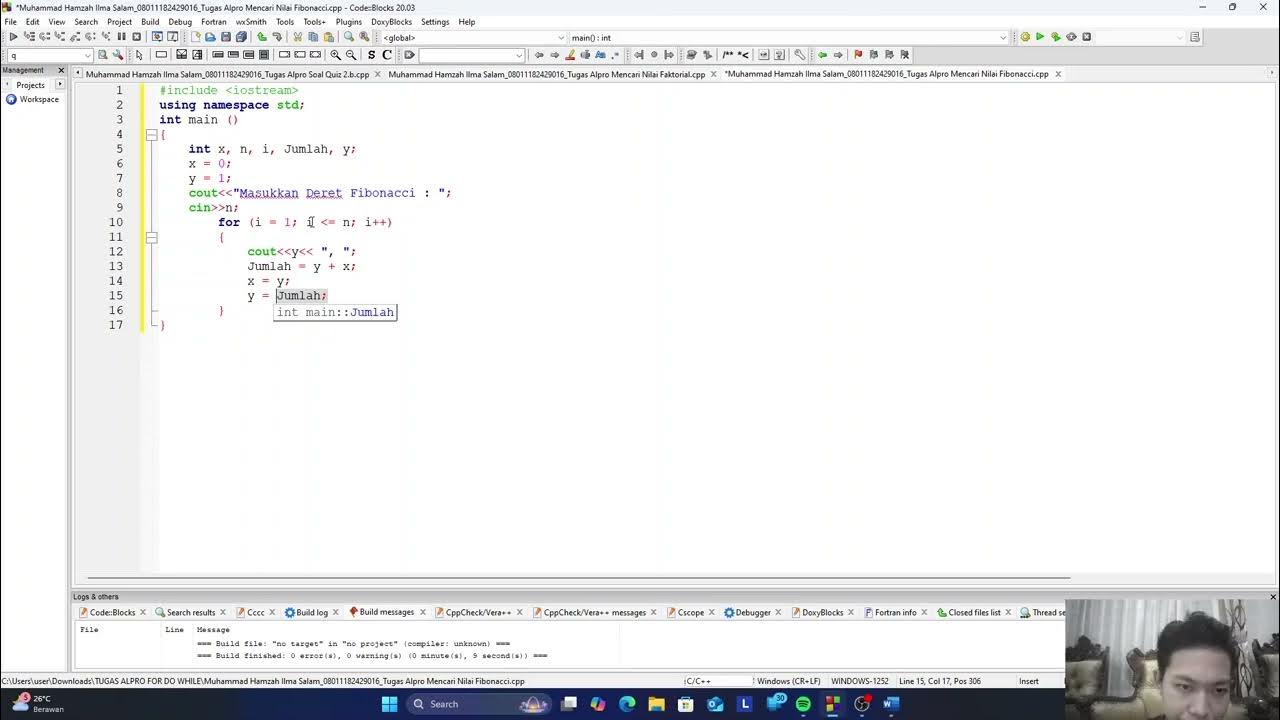Image resolution: width=1280 pixels, height=720 pixels.
Task: Switch to Soal Quiz 2.b.cpp tab
Action: click(227, 74)
